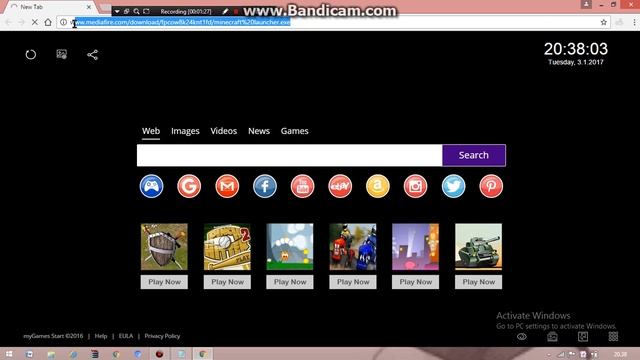Open the orange creature platformer thumbnail
Image resolution: width=640 pixels, height=360 pixels.
click(290, 247)
